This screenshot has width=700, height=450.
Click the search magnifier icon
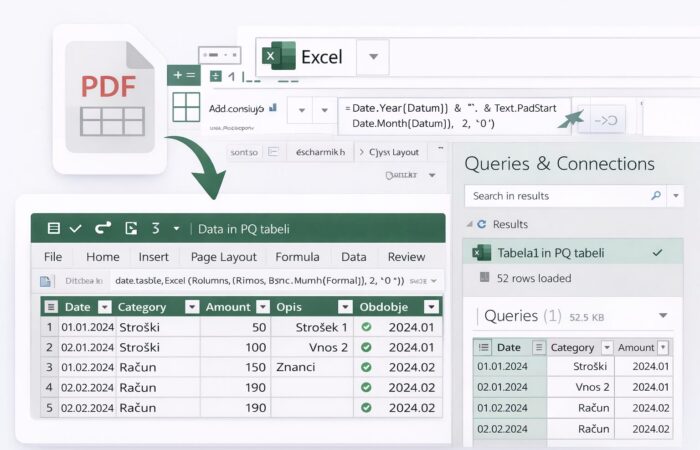click(656, 196)
